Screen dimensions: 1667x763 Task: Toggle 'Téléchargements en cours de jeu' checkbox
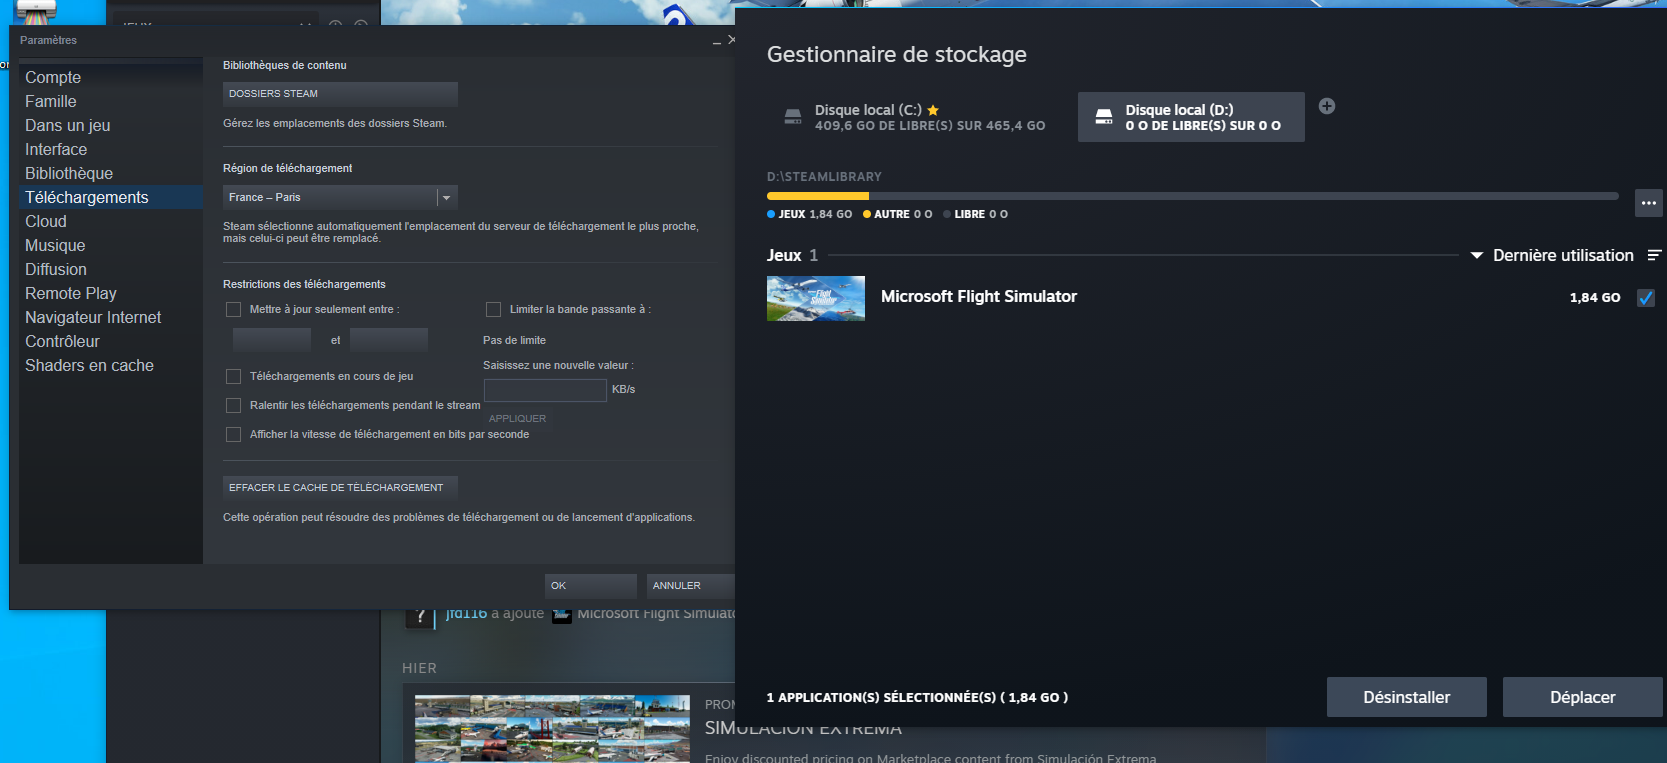(233, 377)
